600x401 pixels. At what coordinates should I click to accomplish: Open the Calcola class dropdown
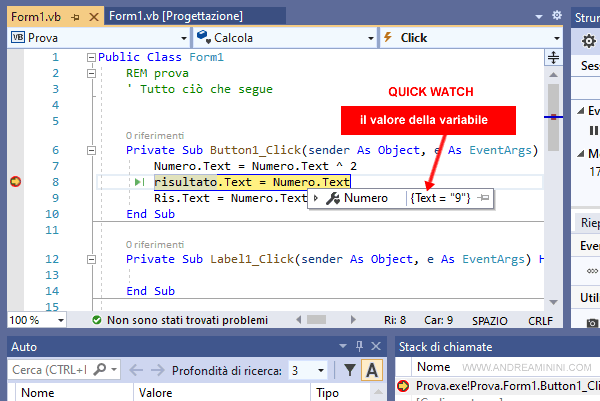[282, 38]
